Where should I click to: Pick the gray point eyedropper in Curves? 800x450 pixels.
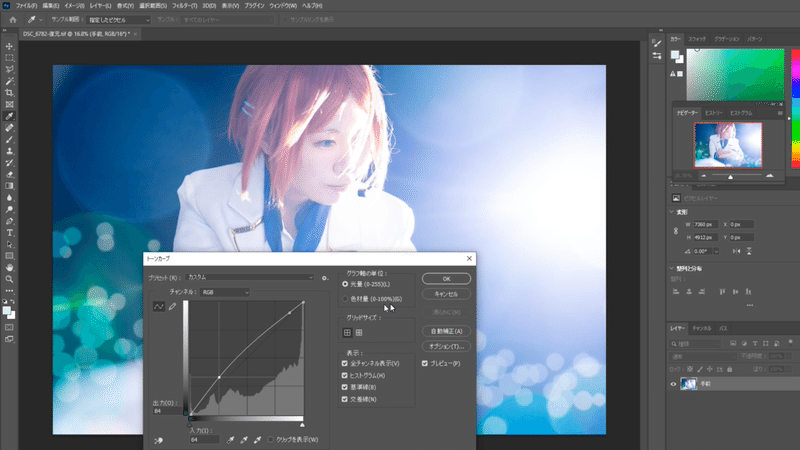[x=244, y=440]
